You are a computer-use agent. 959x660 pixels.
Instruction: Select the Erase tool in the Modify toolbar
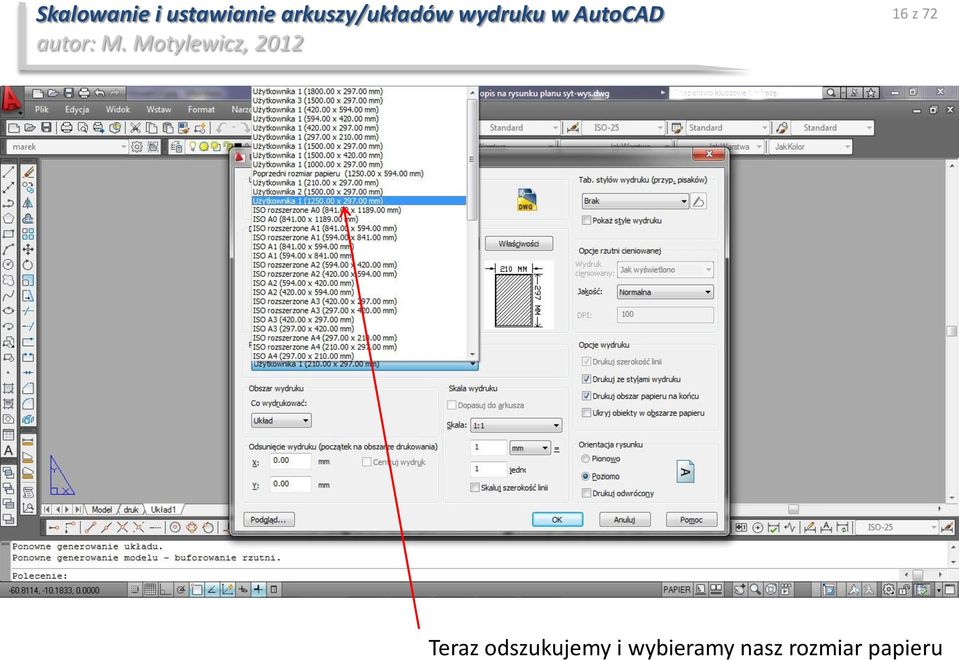[28, 172]
